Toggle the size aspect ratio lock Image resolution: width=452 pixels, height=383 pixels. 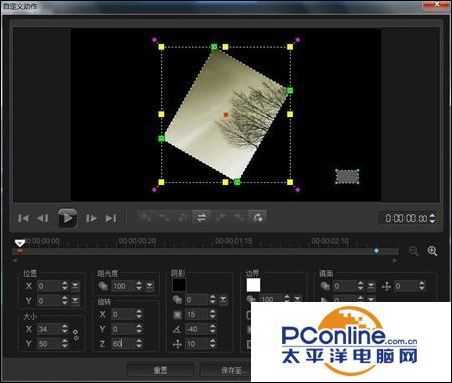click(x=76, y=335)
